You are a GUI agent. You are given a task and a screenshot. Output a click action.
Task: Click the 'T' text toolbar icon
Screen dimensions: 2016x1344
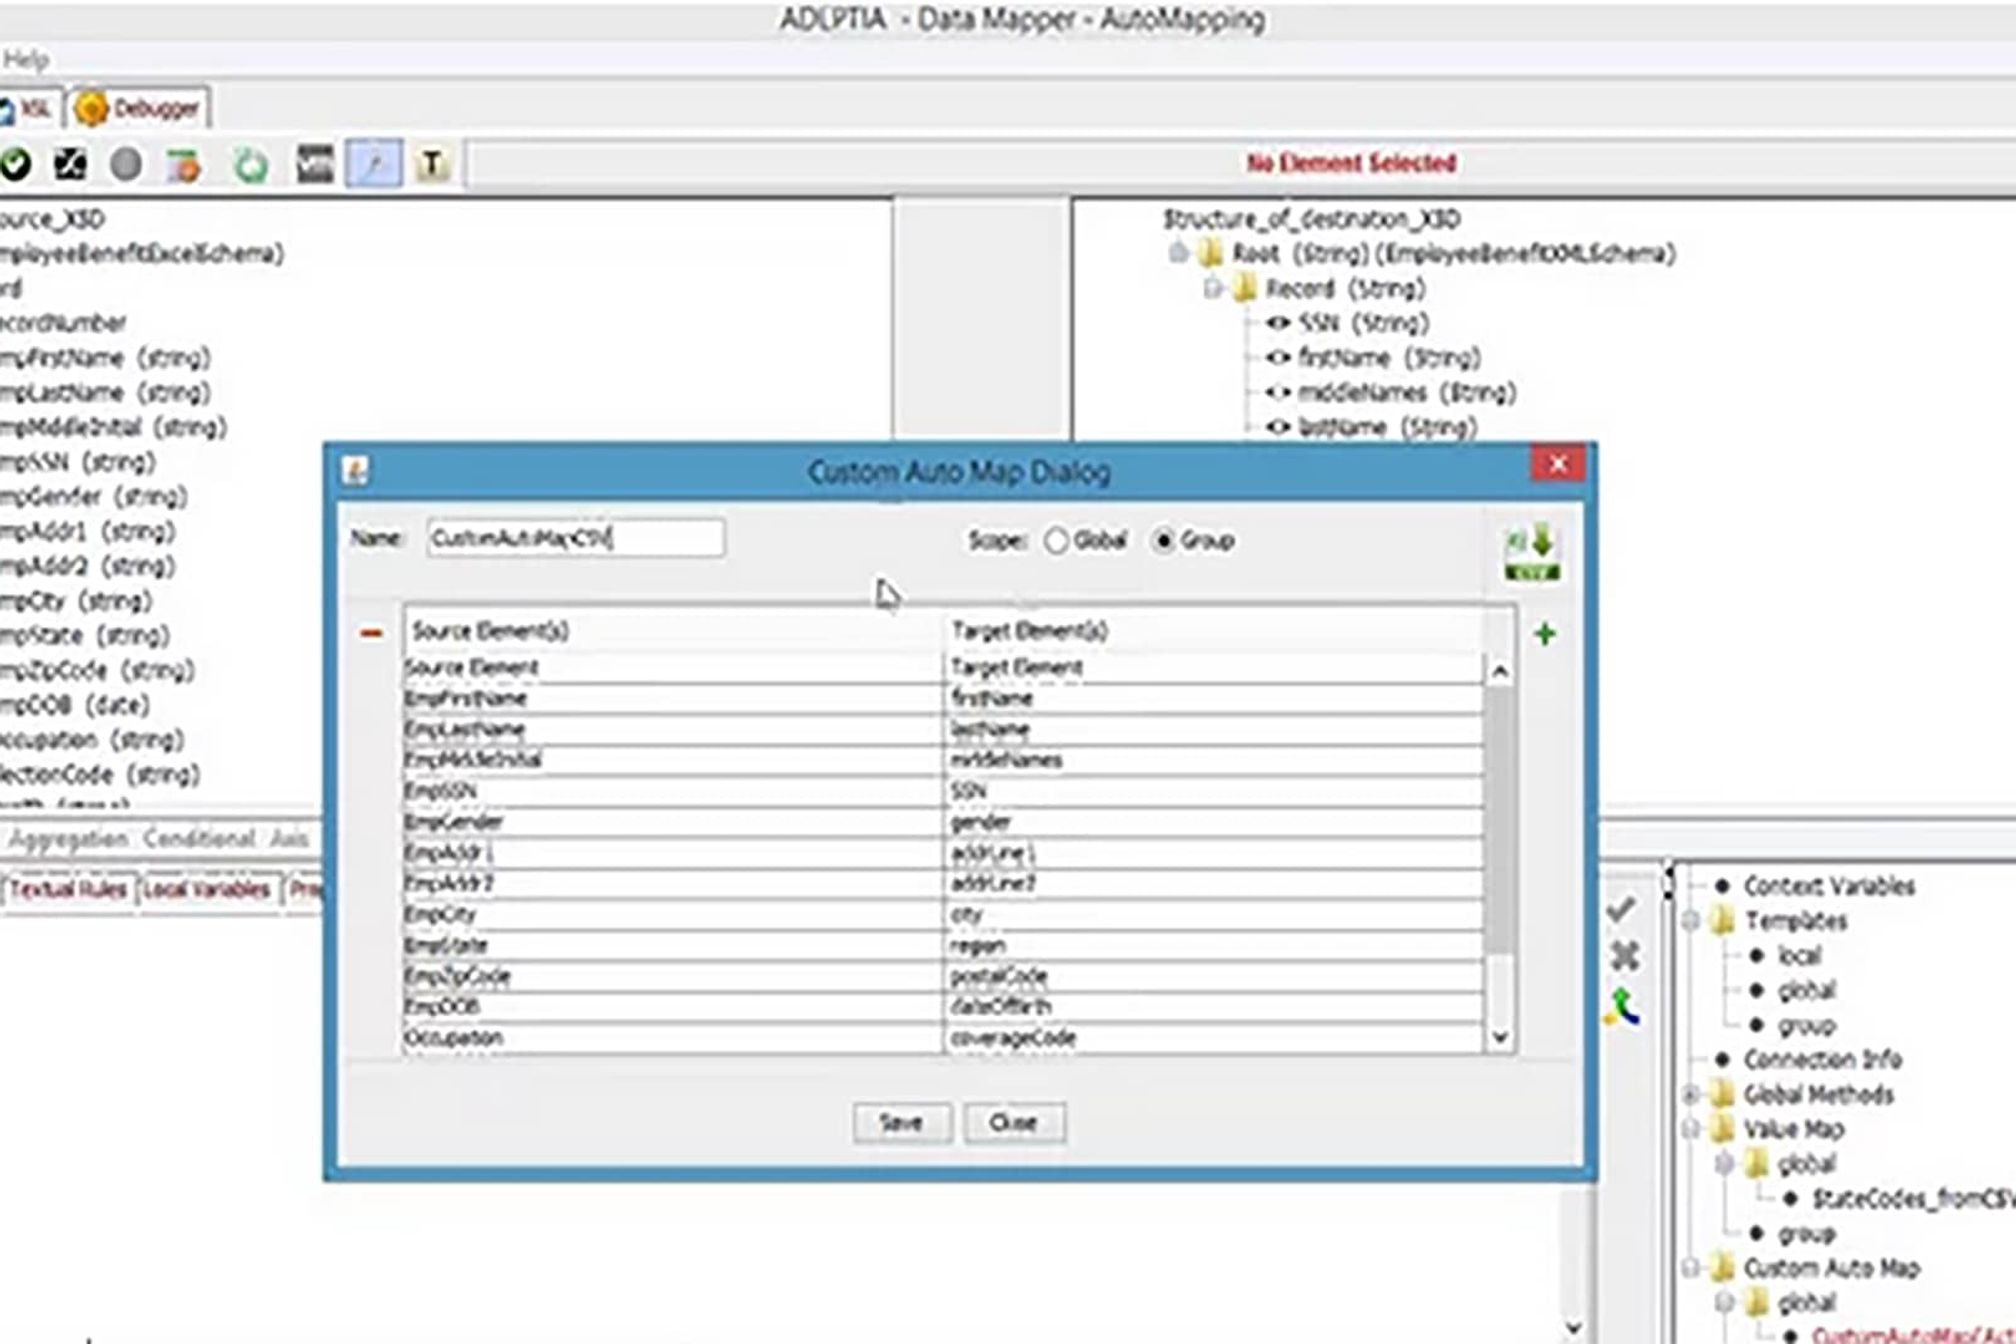pos(432,164)
